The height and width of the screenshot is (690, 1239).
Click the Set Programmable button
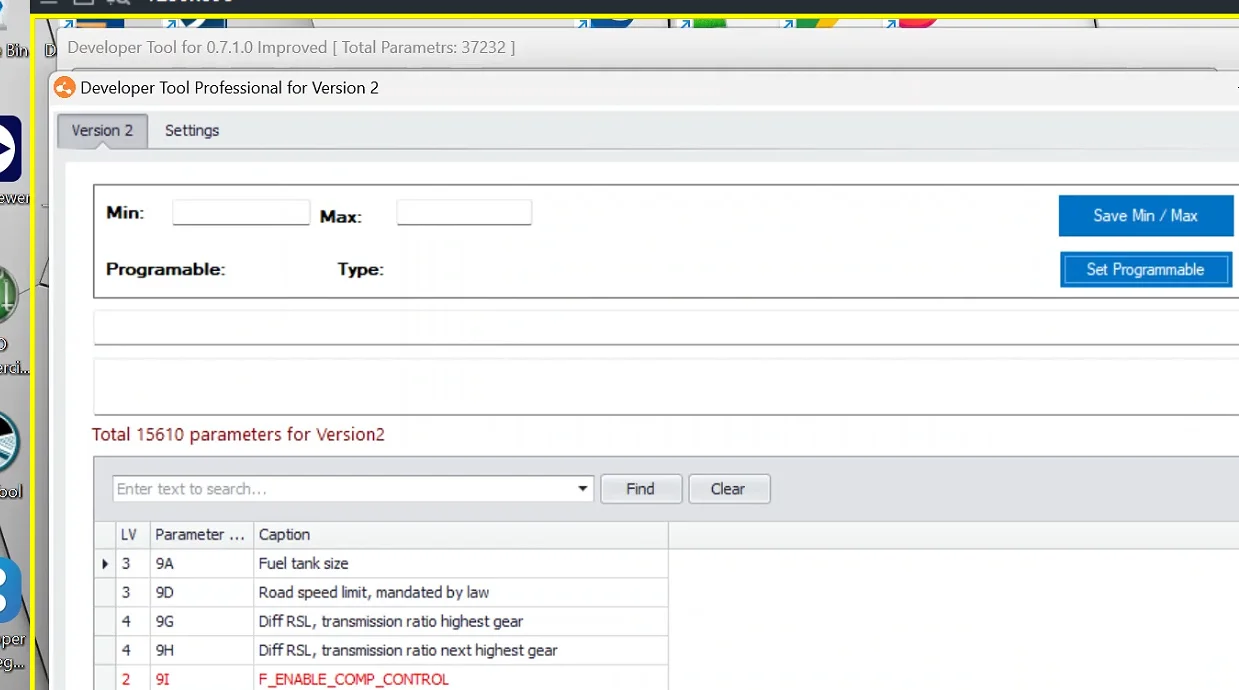coord(1145,269)
